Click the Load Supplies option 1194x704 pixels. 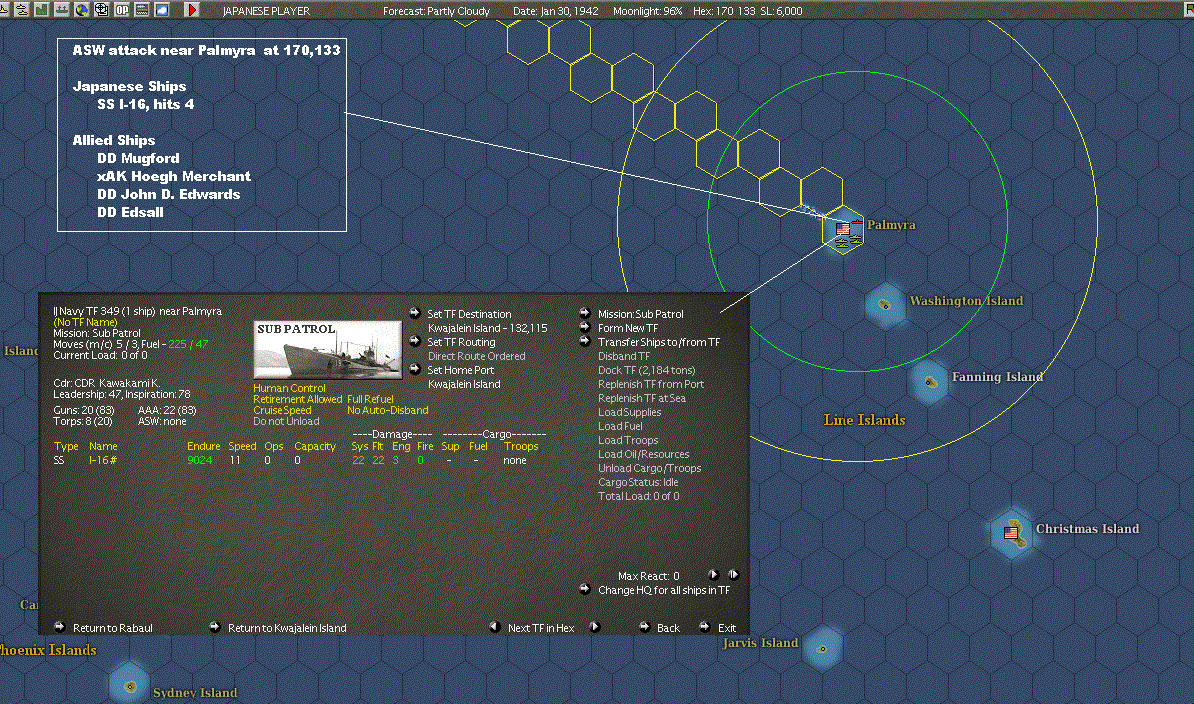(x=630, y=413)
